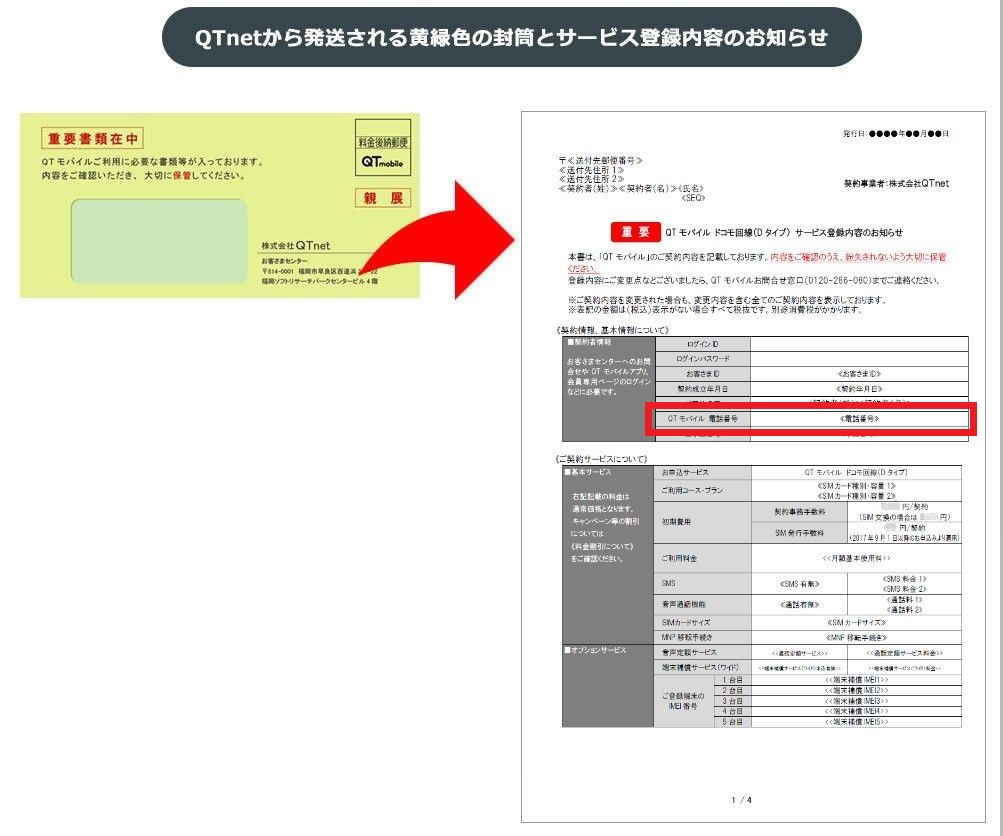This screenshot has height=836, width=1003.
Task: Click the 'SIM発行手数料' cell
Action: point(799,533)
